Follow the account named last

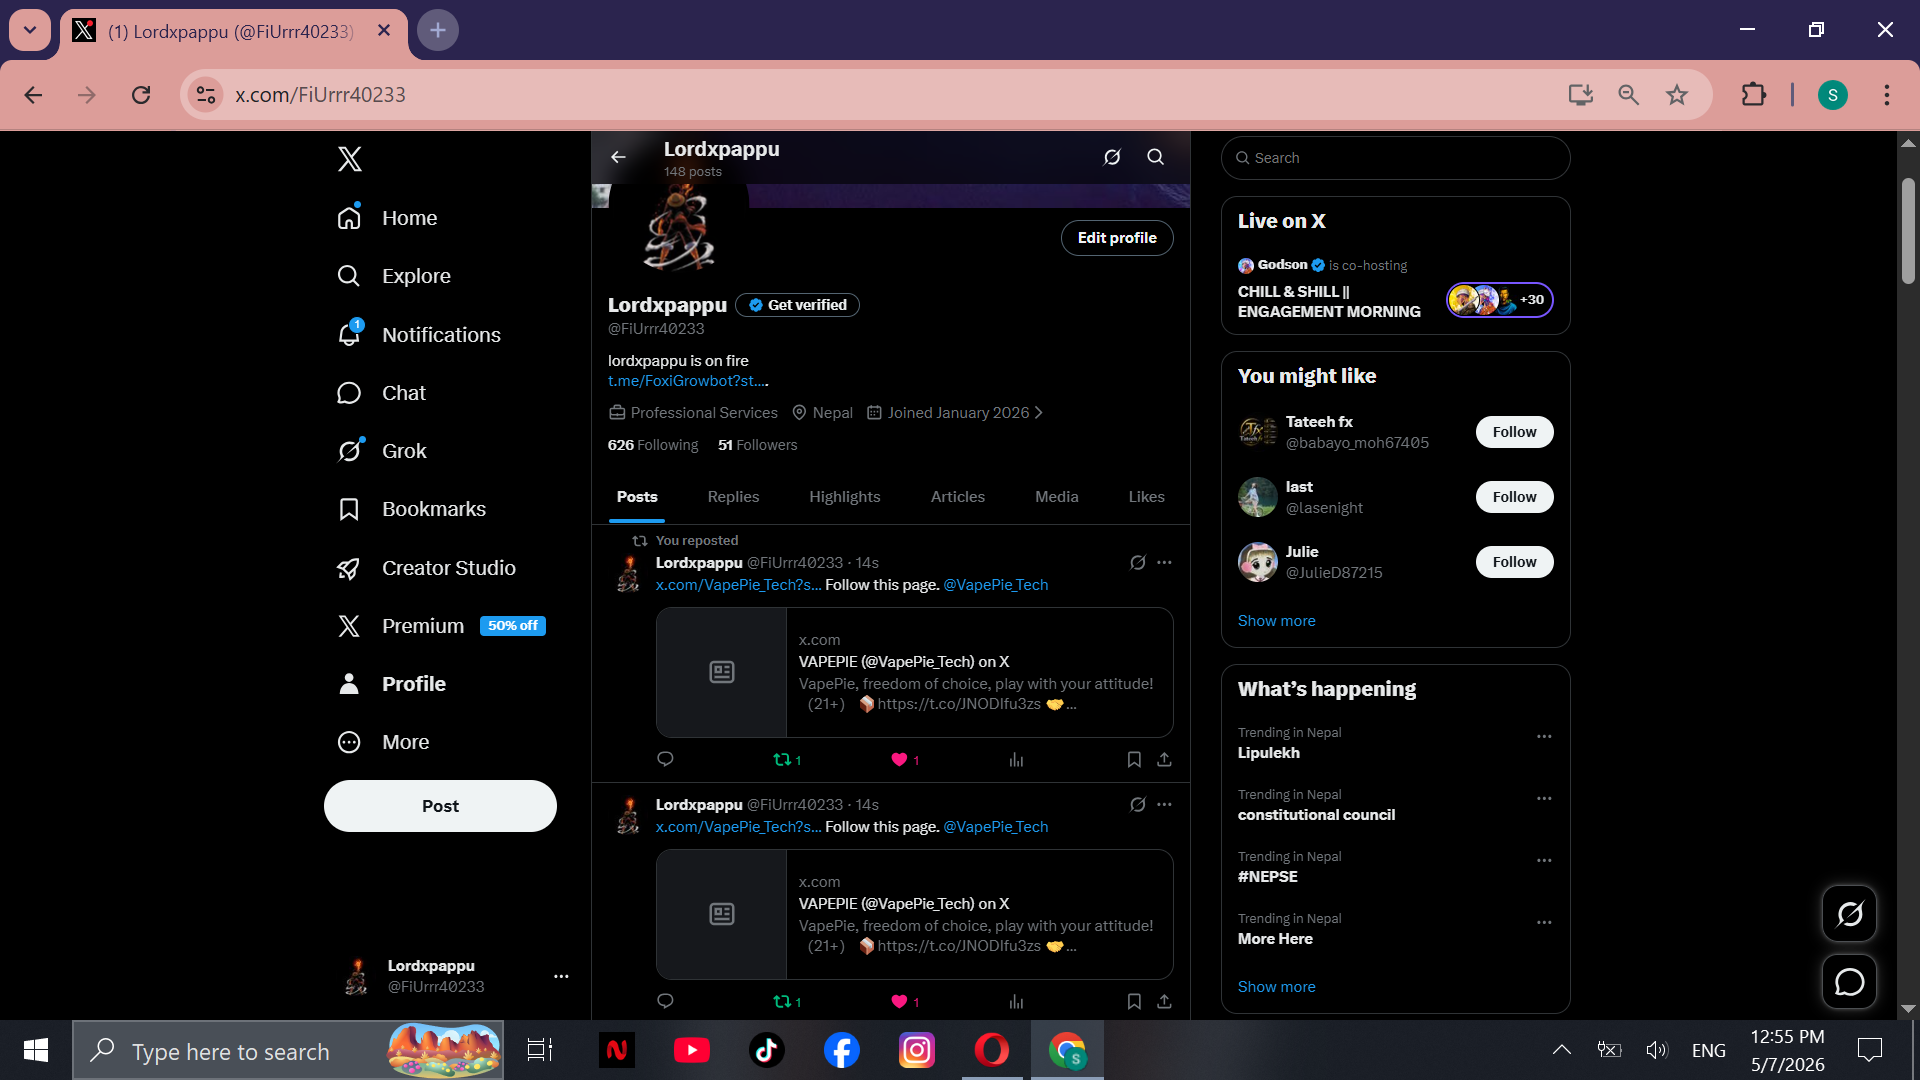(1514, 497)
